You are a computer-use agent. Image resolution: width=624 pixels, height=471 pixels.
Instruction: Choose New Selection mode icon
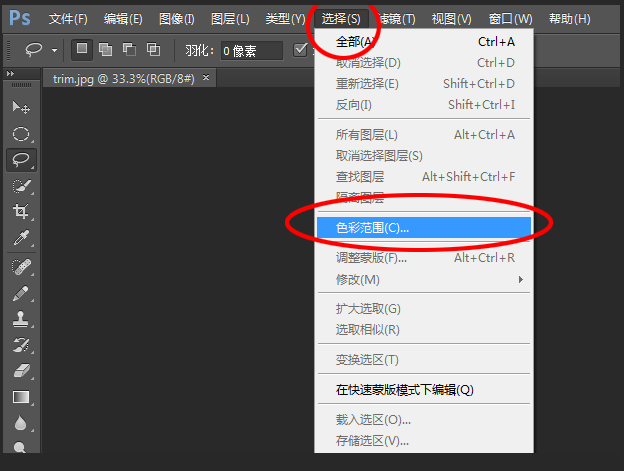coord(82,49)
